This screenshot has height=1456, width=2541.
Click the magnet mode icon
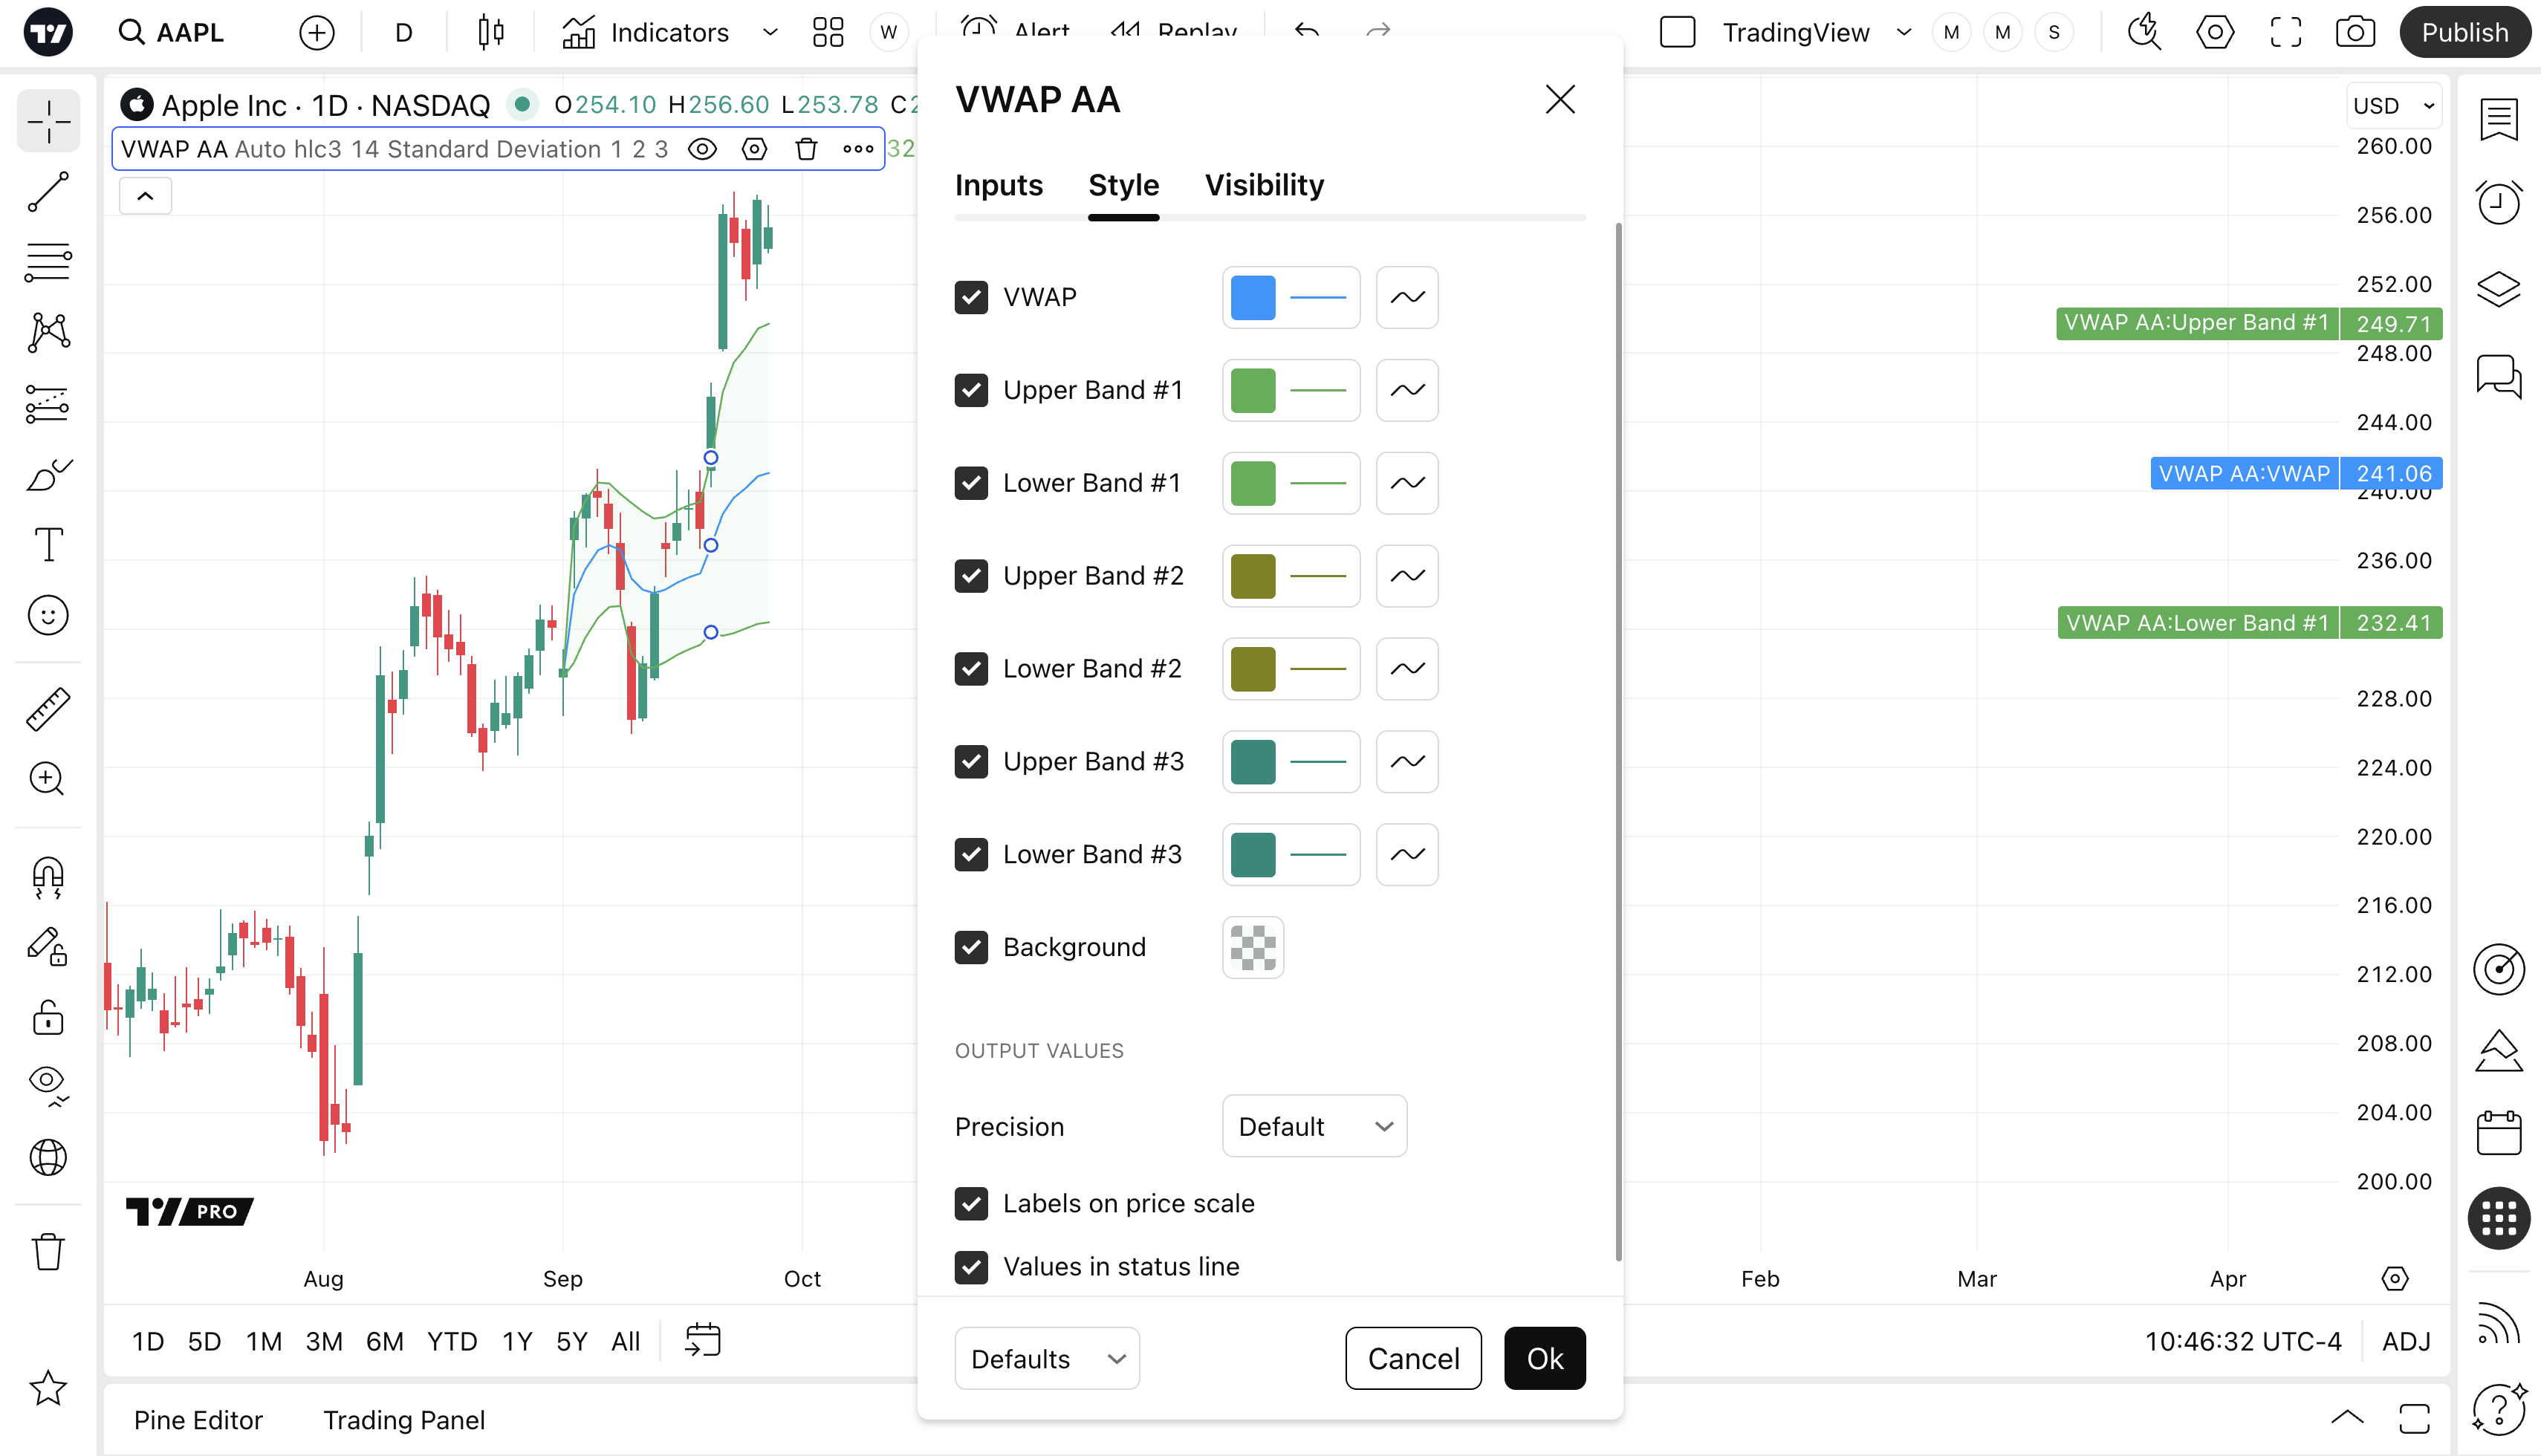(x=48, y=878)
